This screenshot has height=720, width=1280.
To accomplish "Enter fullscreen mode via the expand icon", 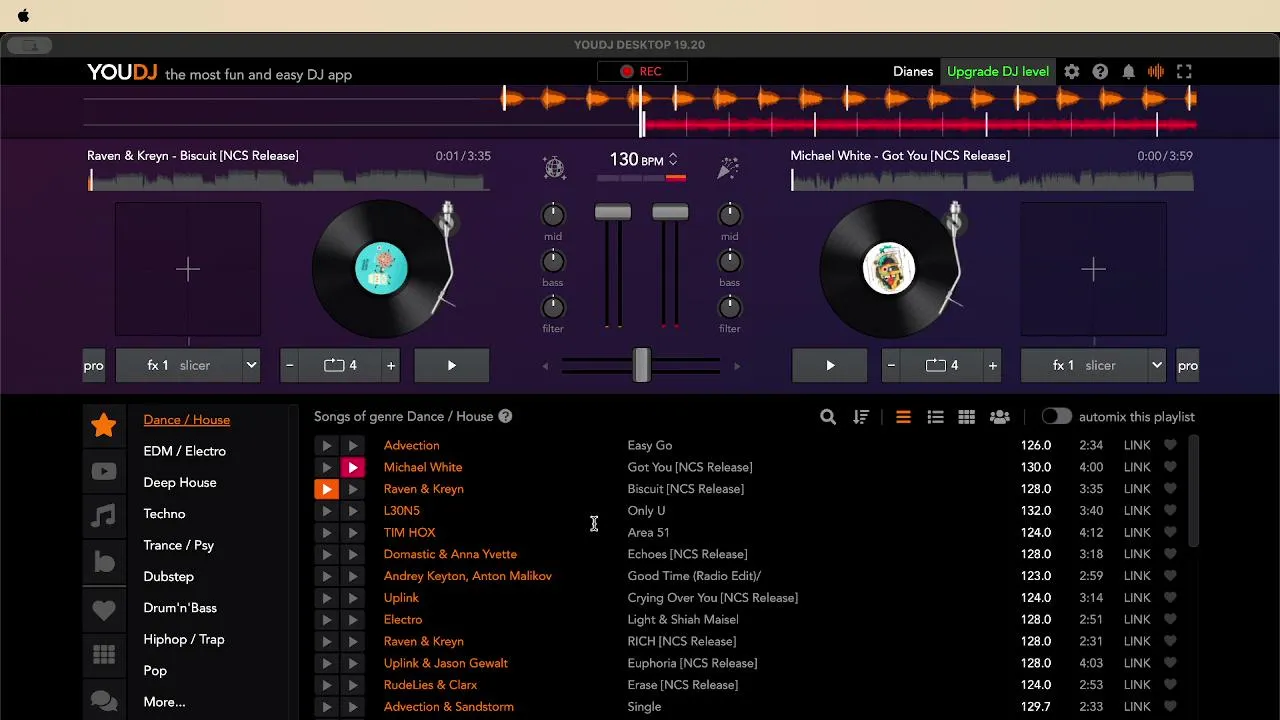I will tap(1184, 72).
